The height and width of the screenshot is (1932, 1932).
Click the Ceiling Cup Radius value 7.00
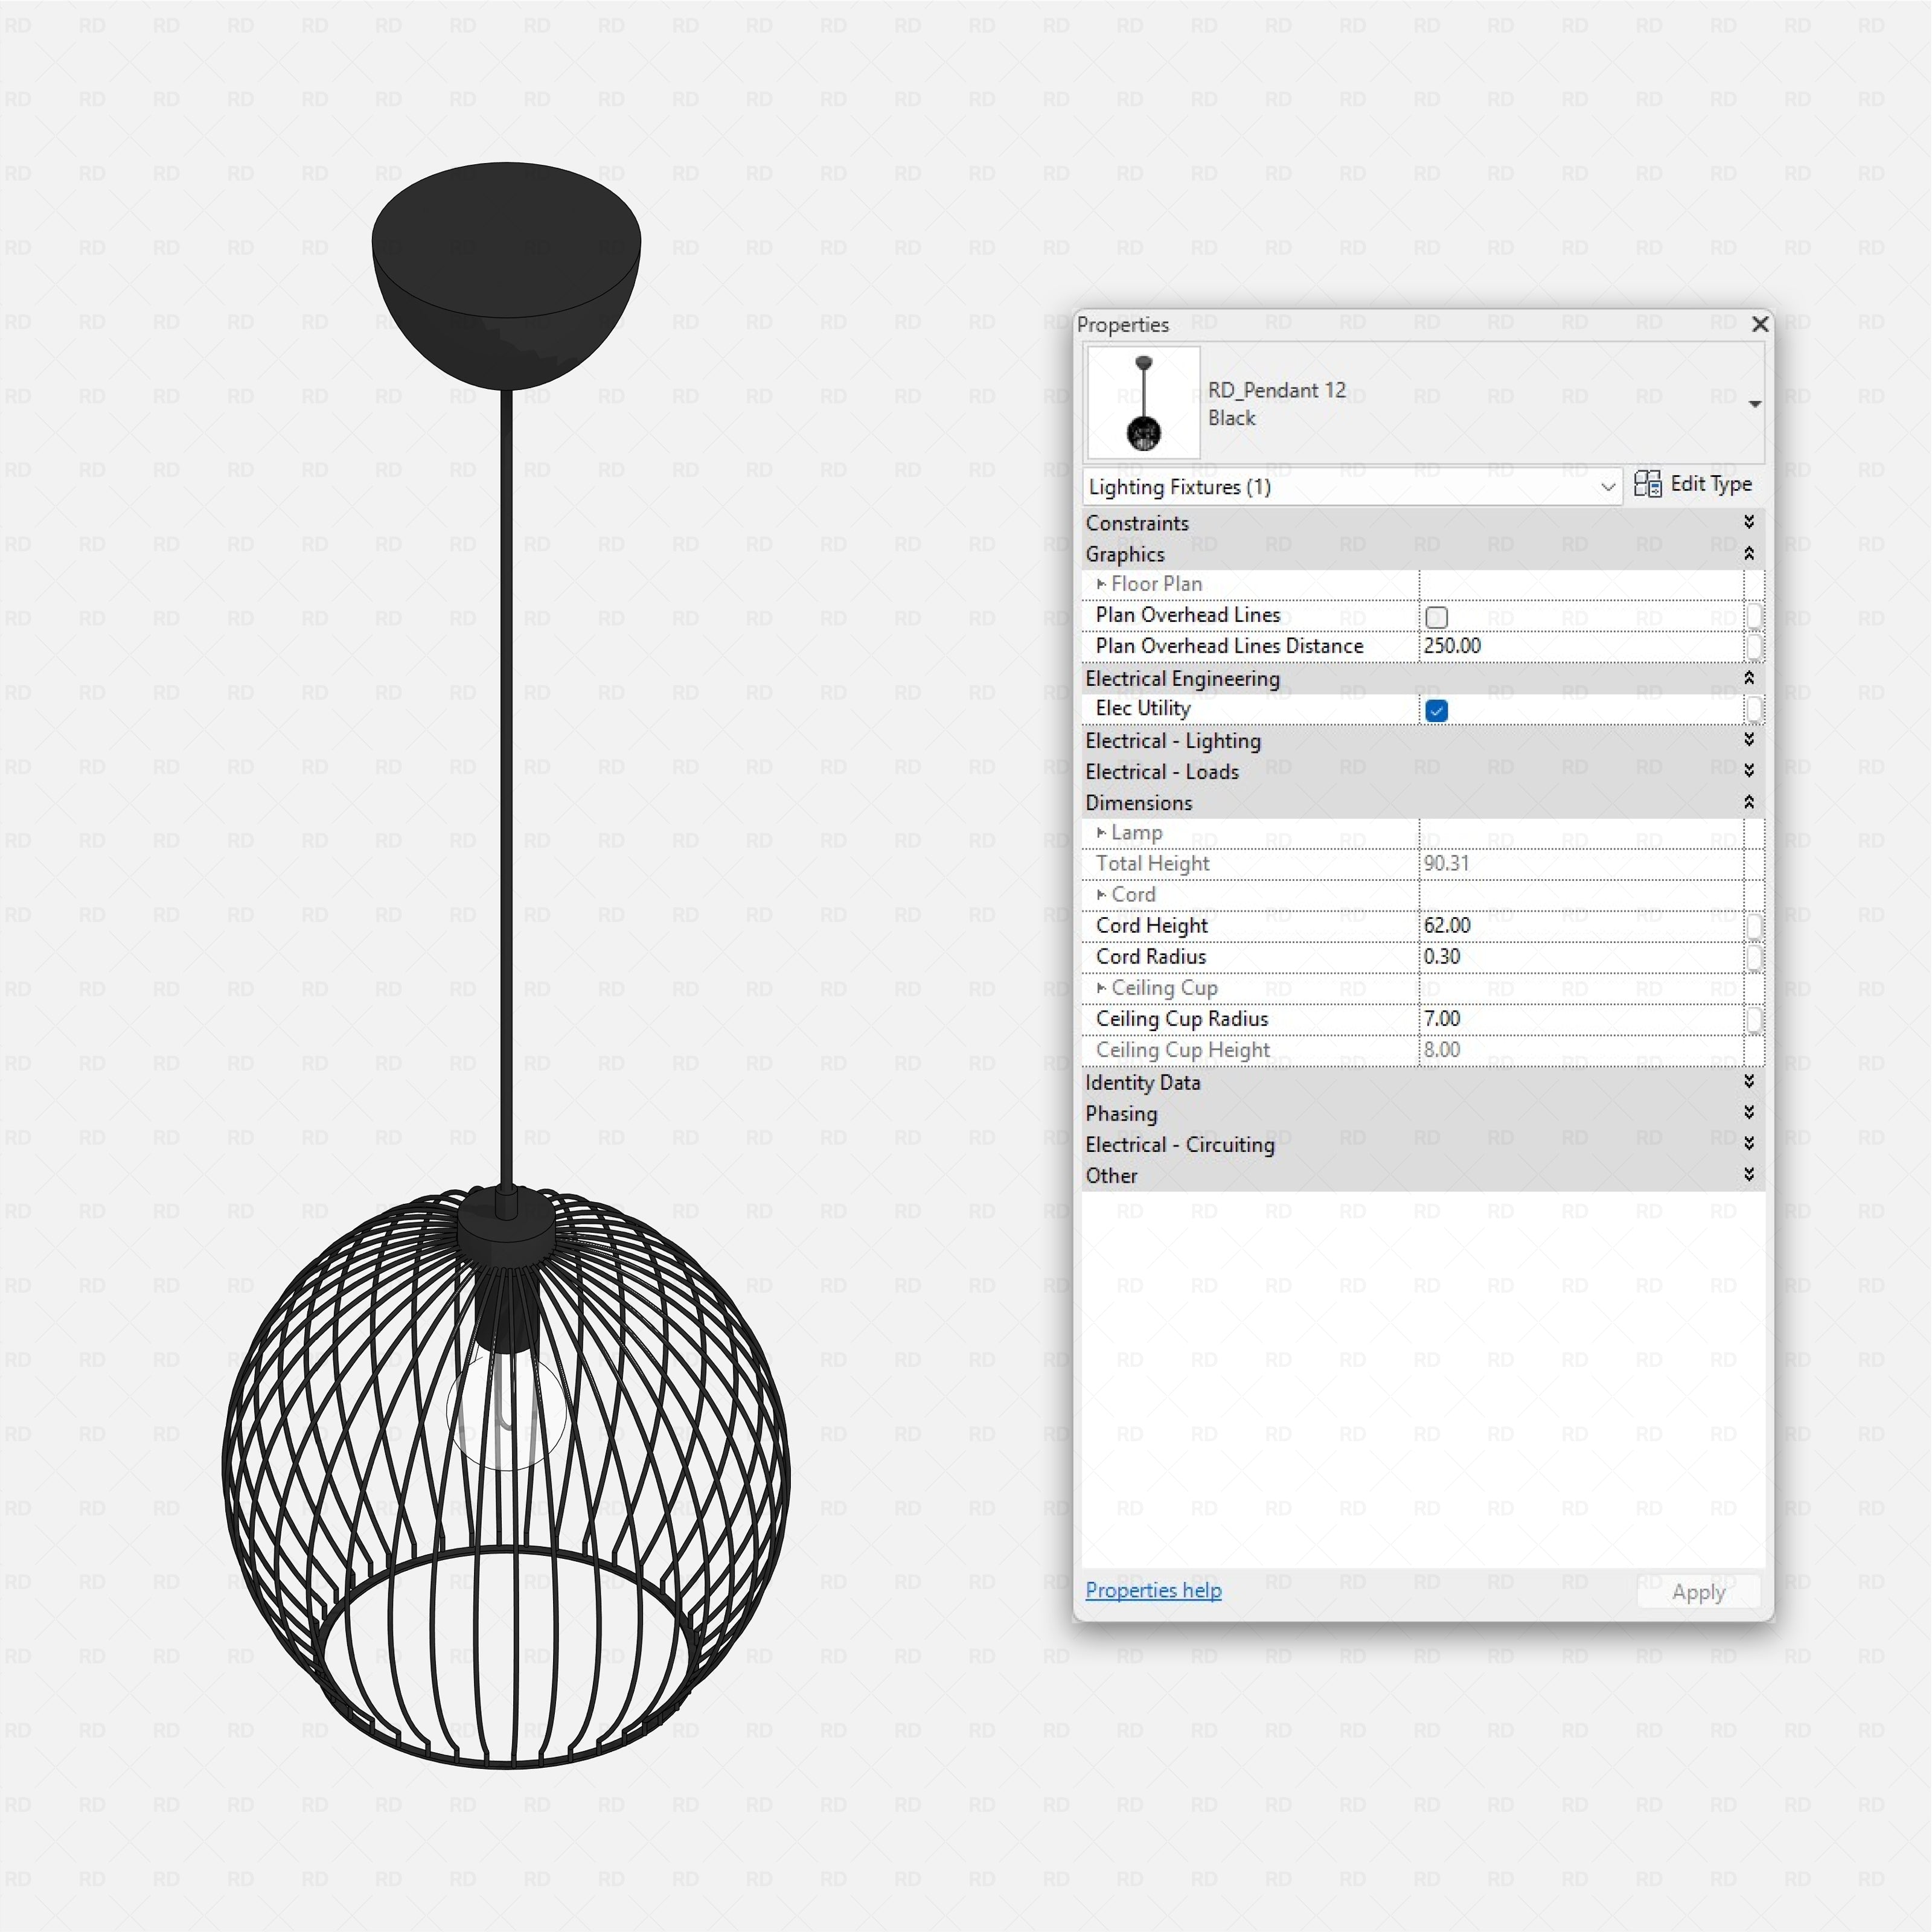(x=1442, y=1019)
